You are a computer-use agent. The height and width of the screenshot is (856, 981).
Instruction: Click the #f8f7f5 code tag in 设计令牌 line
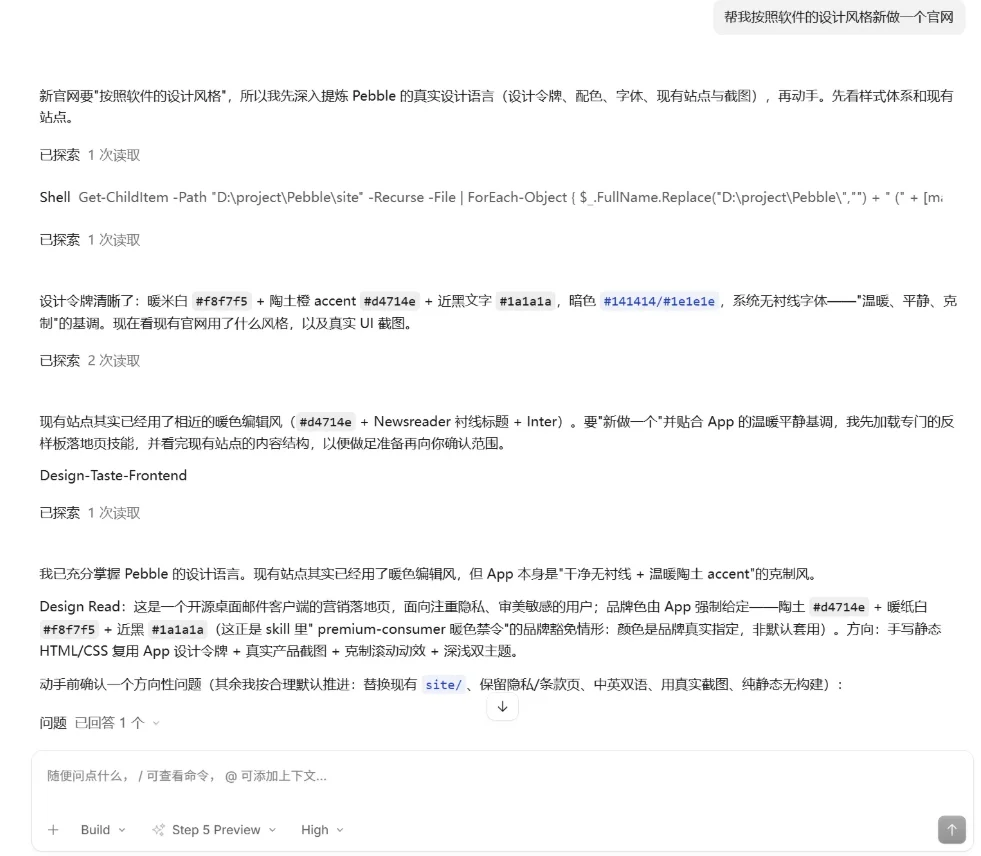(221, 301)
